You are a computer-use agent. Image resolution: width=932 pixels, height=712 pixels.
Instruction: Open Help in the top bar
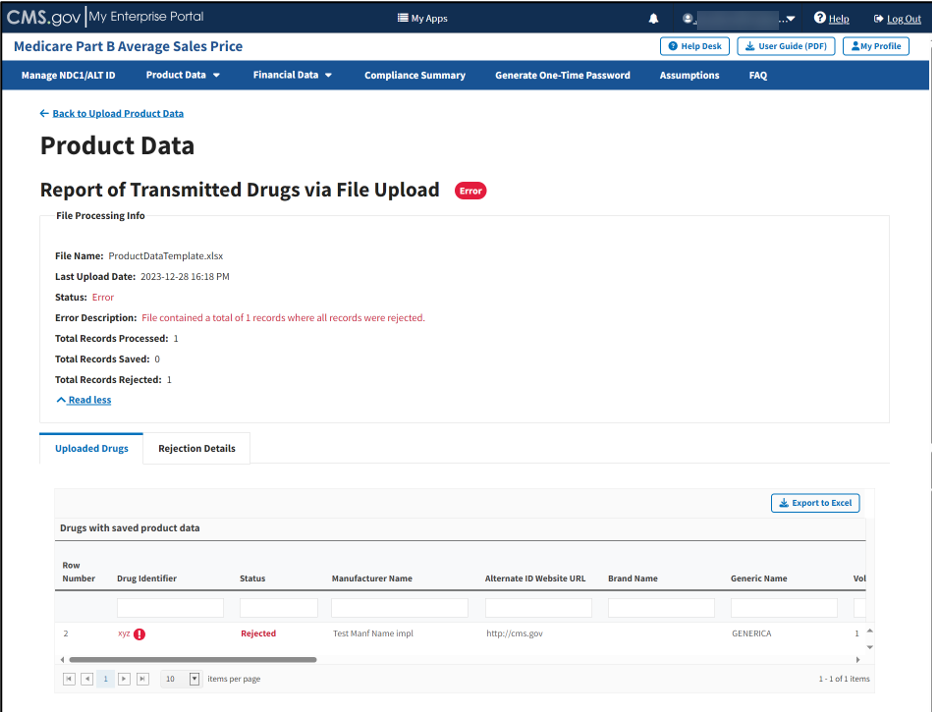(831, 18)
